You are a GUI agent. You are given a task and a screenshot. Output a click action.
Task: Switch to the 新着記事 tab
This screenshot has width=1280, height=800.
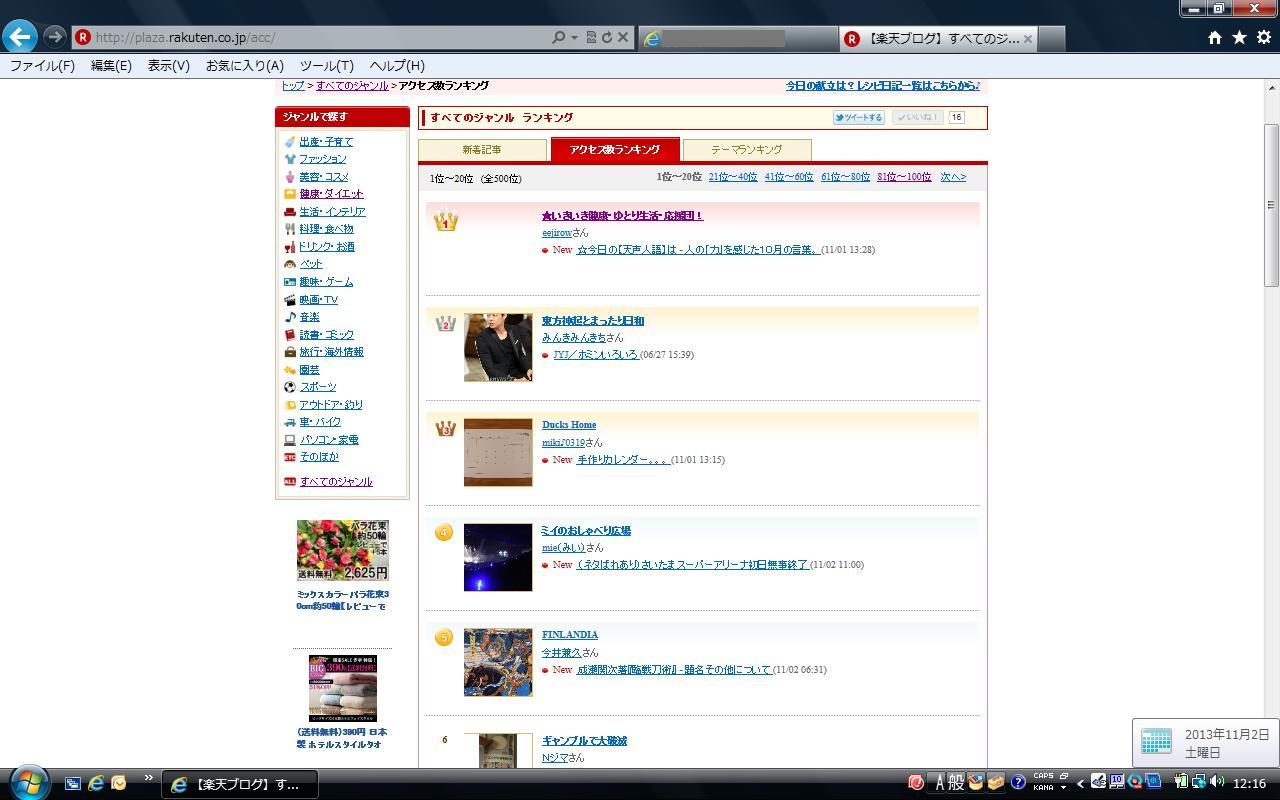[x=482, y=149]
